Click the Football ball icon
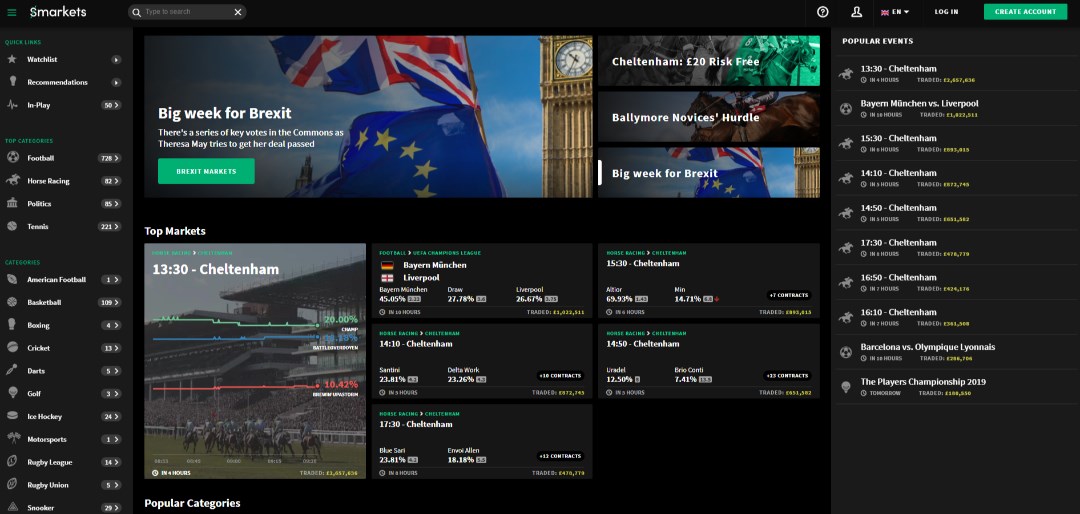Image resolution: width=1080 pixels, height=514 pixels. pos(12,158)
